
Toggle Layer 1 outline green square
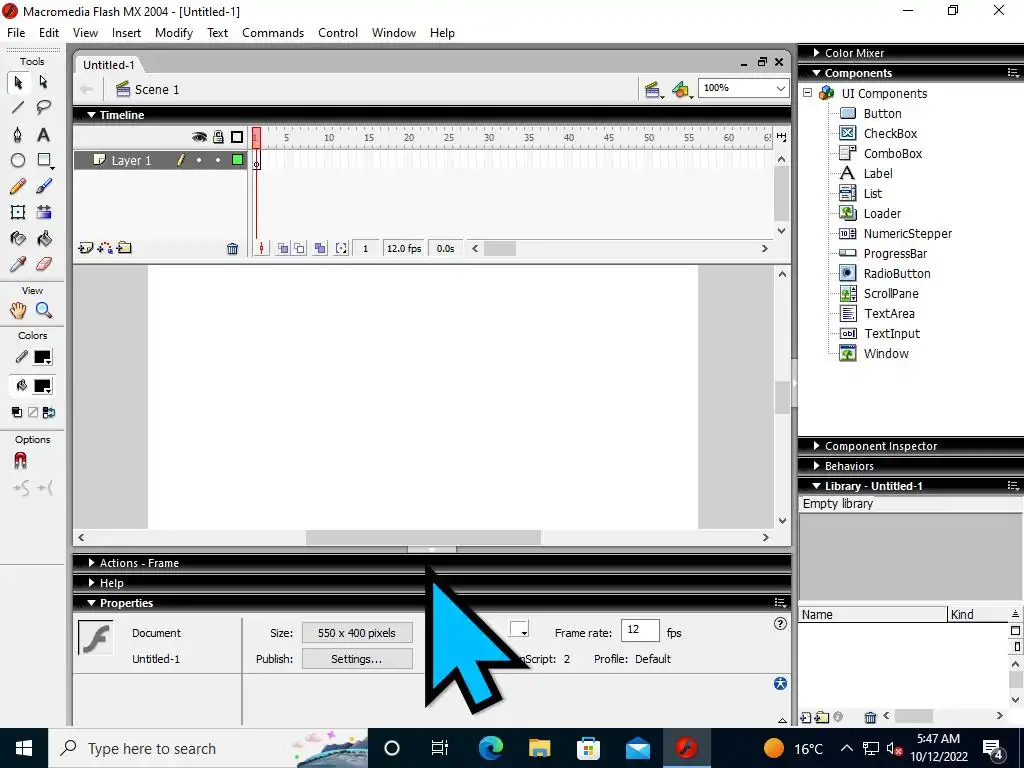click(x=237, y=160)
